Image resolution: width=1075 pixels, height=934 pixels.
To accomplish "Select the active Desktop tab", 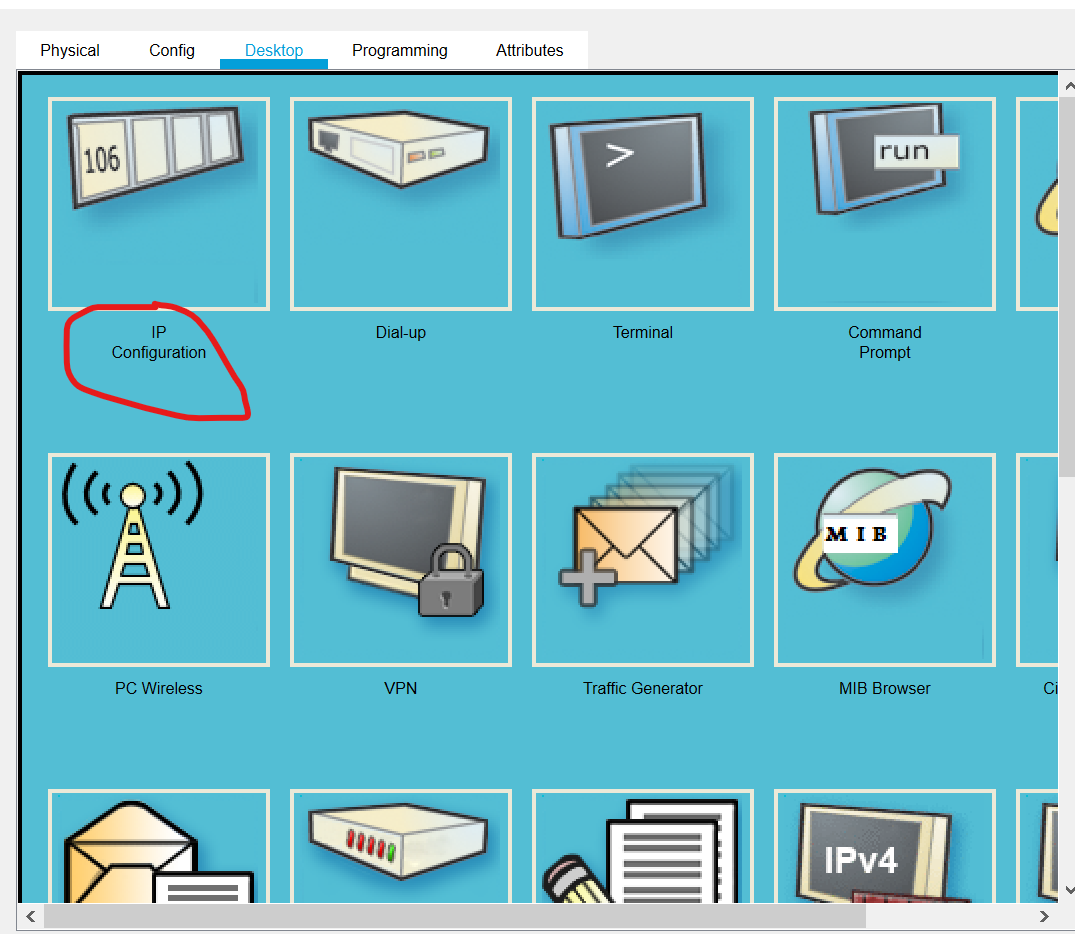I will click(273, 50).
